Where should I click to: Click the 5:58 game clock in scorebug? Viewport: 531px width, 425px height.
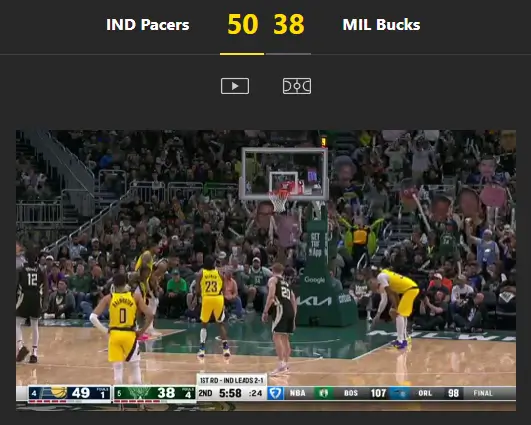(x=230, y=393)
